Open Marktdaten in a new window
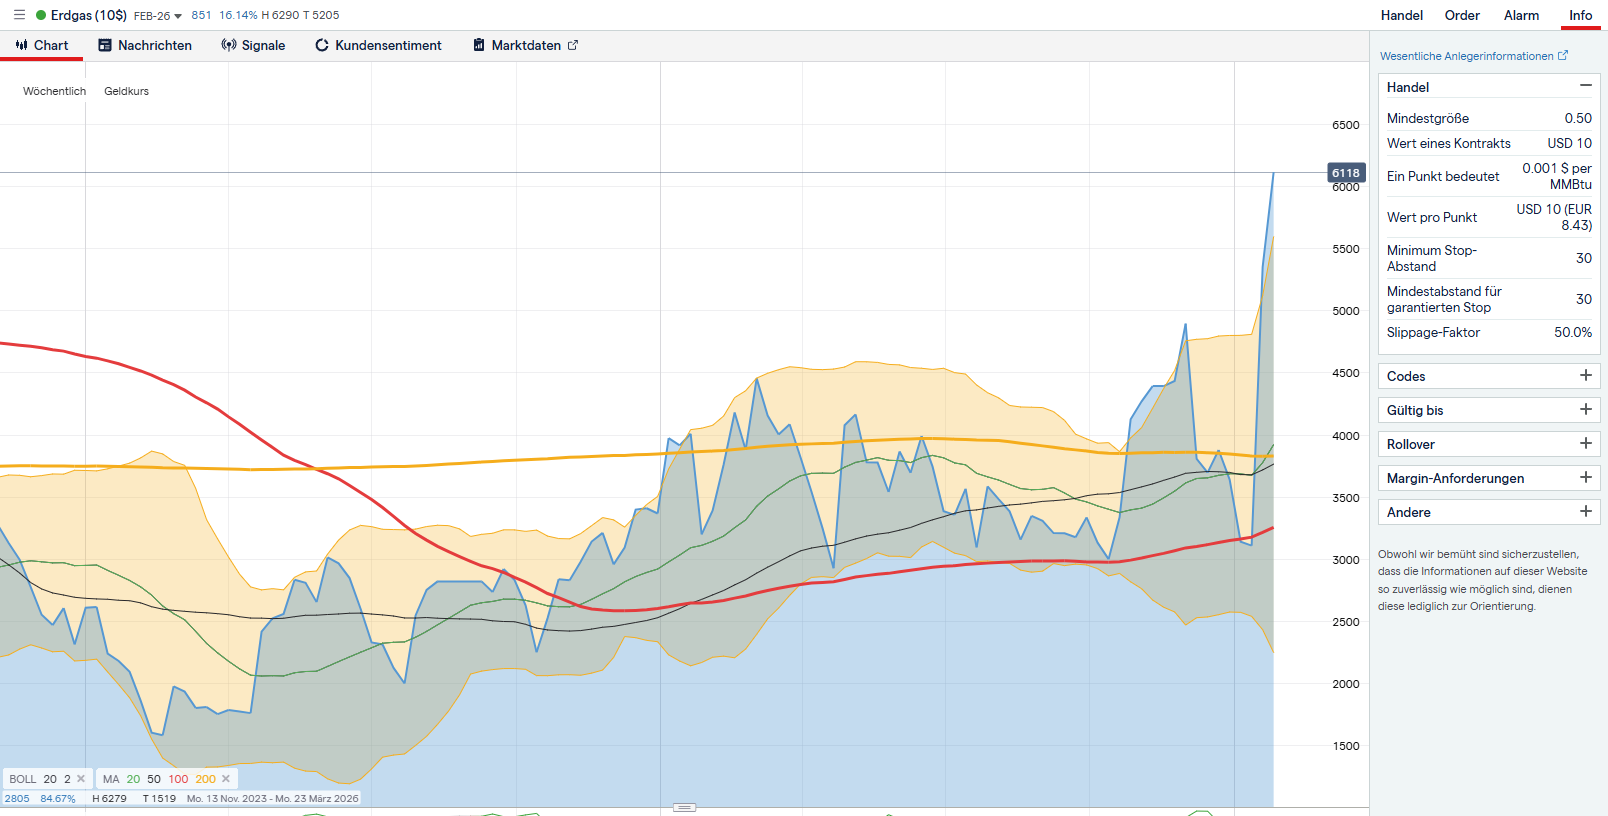The width and height of the screenshot is (1608, 816). point(526,45)
